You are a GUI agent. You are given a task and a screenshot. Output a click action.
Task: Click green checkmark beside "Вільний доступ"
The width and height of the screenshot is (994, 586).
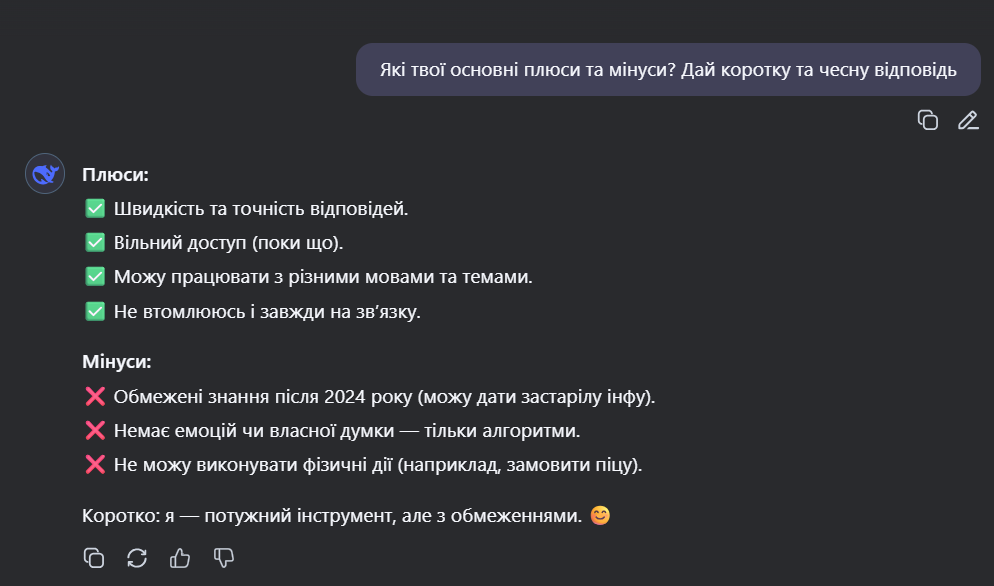pyautogui.click(x=95, y=242)
